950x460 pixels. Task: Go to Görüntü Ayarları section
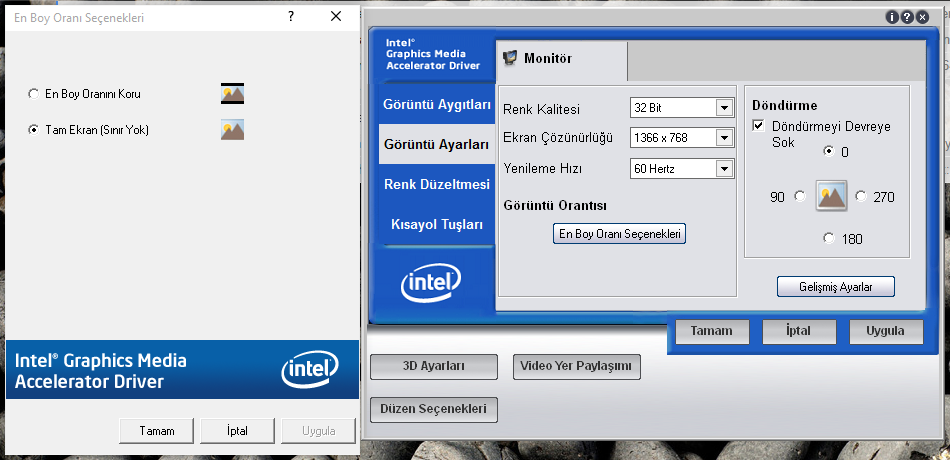(437, 144)
